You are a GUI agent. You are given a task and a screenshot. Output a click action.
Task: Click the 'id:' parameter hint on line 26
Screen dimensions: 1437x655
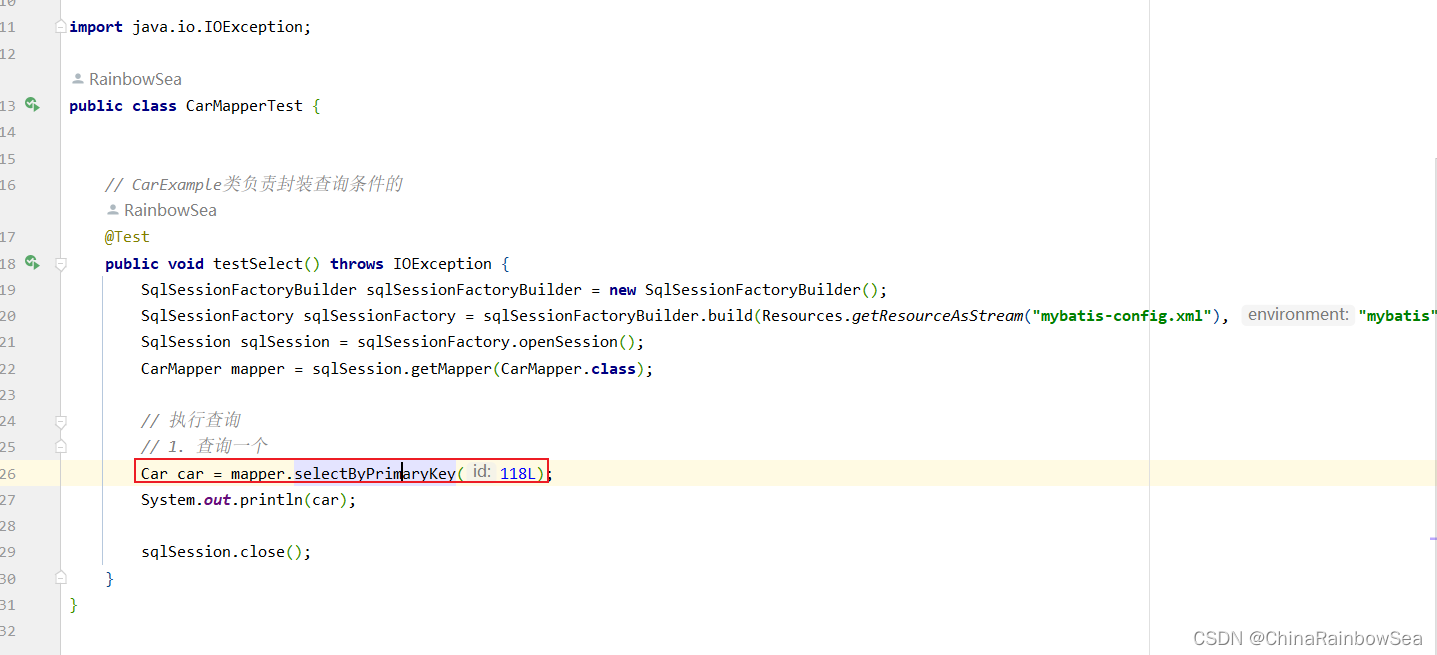click(481, 472)
